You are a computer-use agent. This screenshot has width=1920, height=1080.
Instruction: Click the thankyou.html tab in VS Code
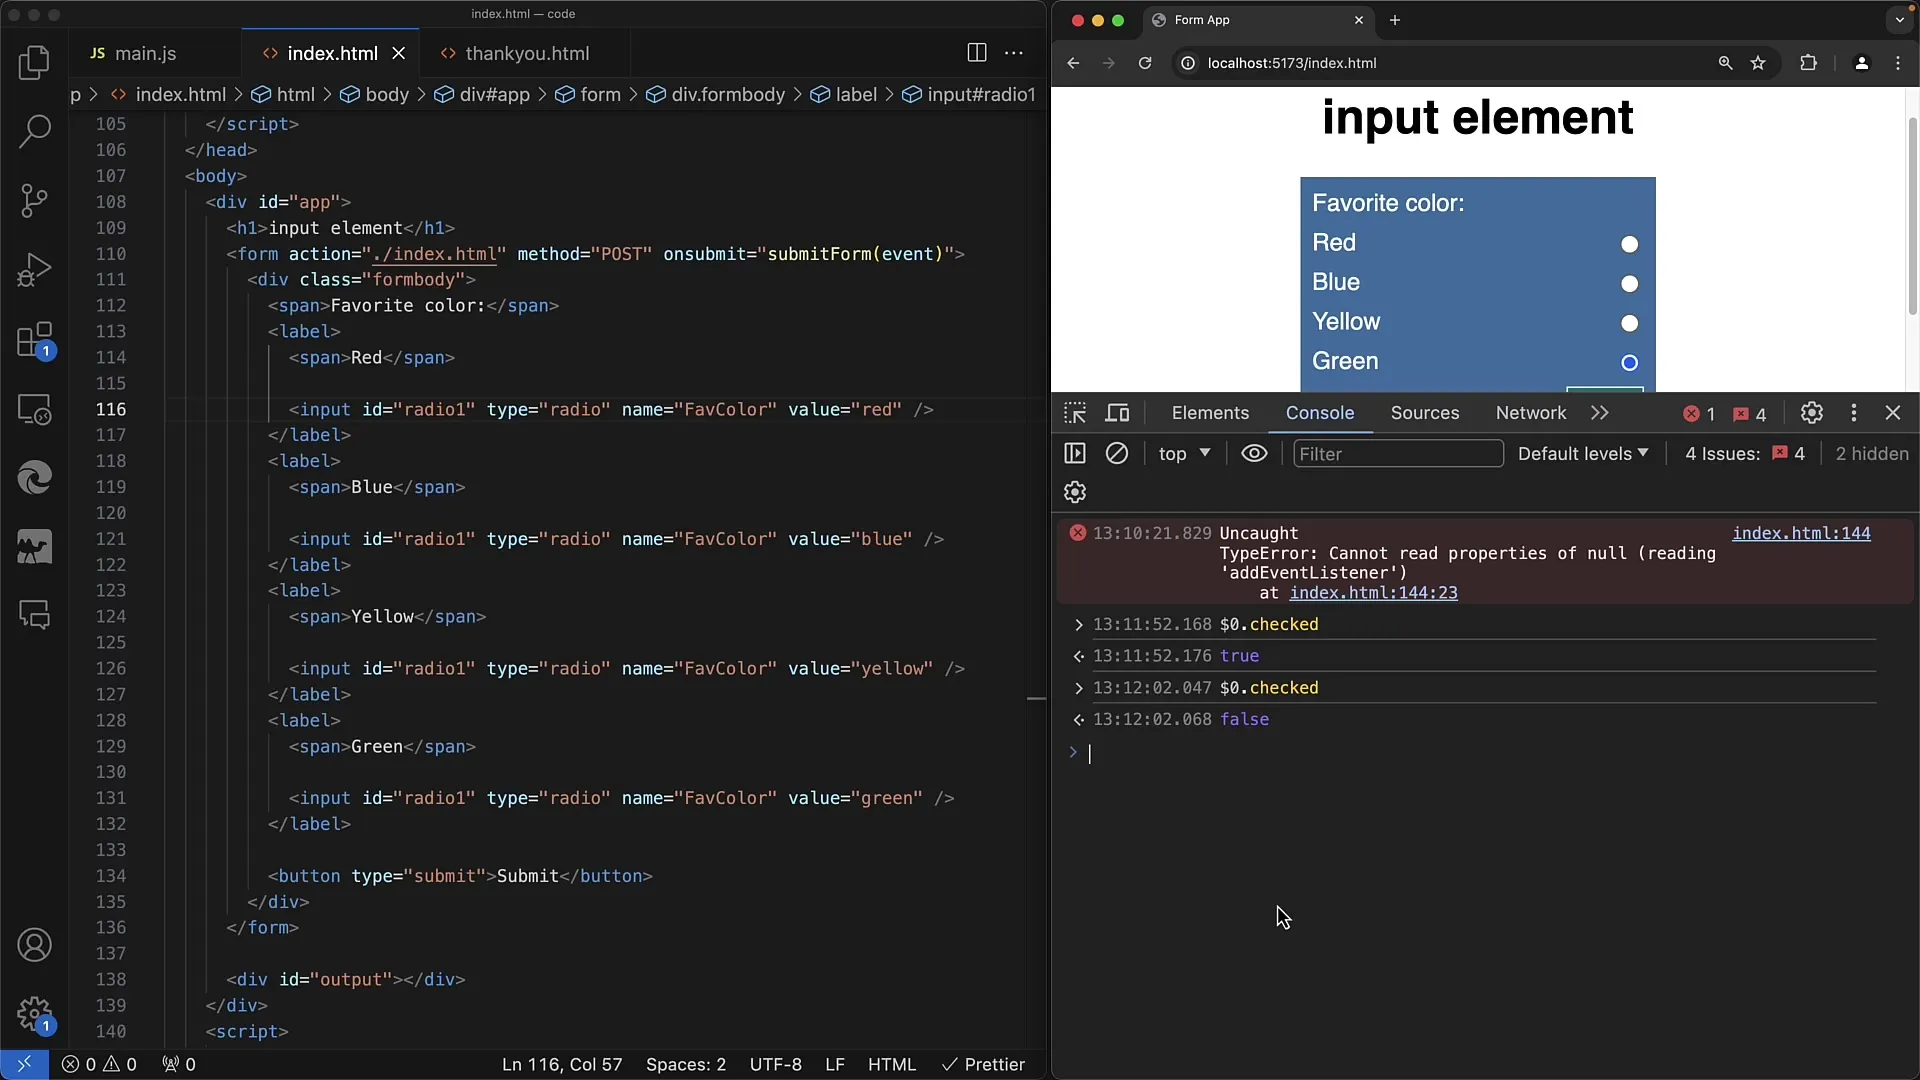click(x=527, y=53)
